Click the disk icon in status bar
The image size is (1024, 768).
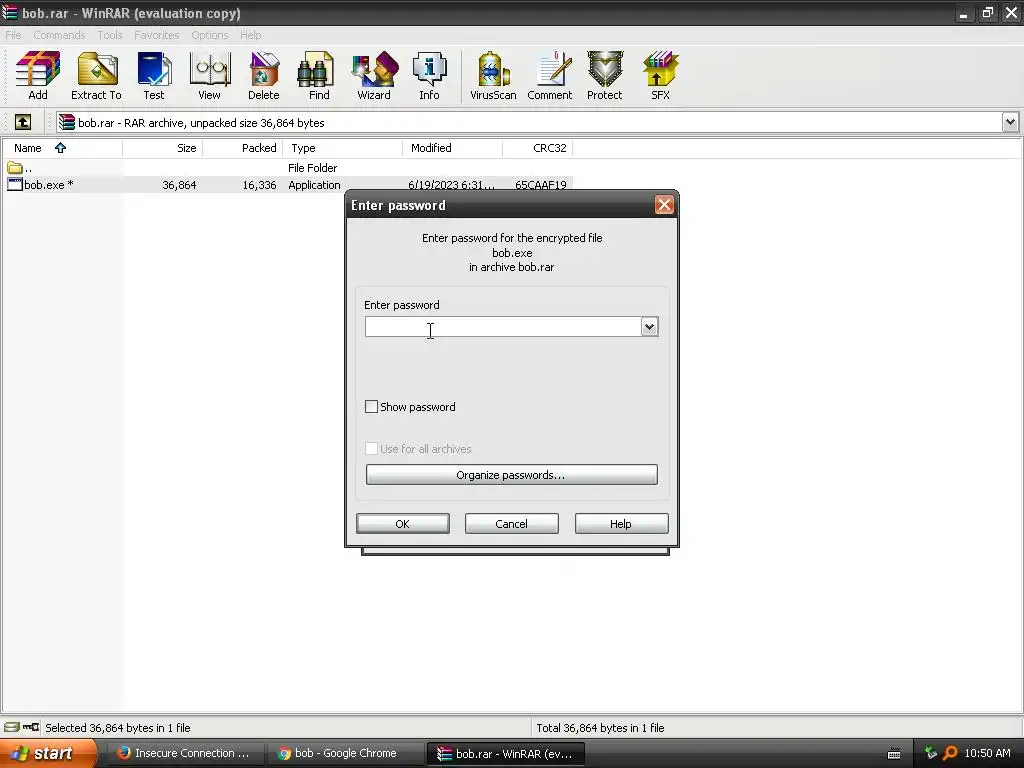pos(12,727)
